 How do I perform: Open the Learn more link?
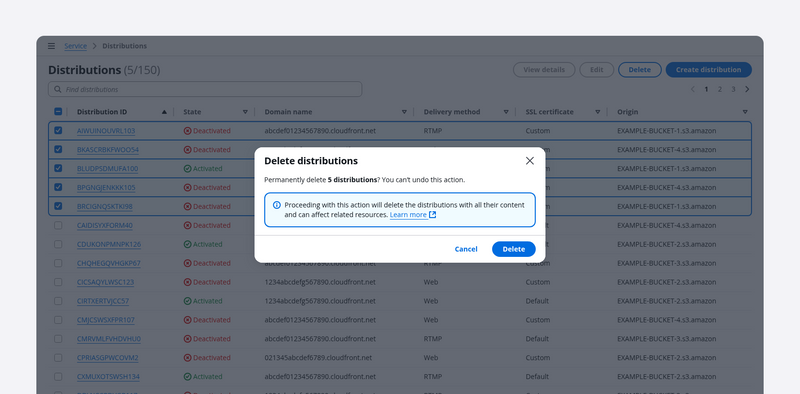tap(408, 215)
